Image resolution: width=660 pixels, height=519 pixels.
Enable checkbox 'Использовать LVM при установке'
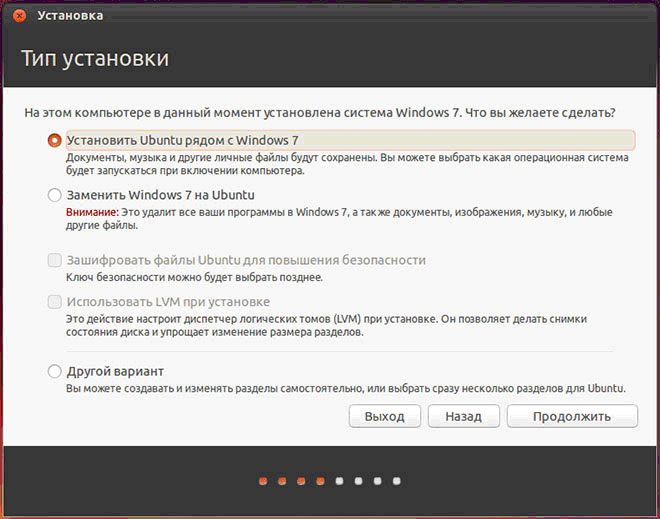coord(55,302)
